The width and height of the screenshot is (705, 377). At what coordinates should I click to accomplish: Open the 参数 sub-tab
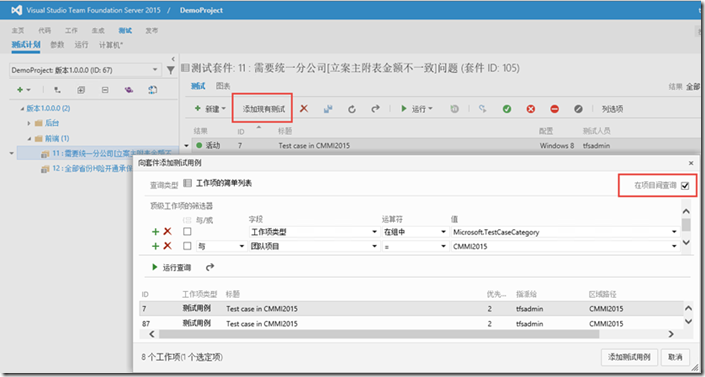[57, 45]
